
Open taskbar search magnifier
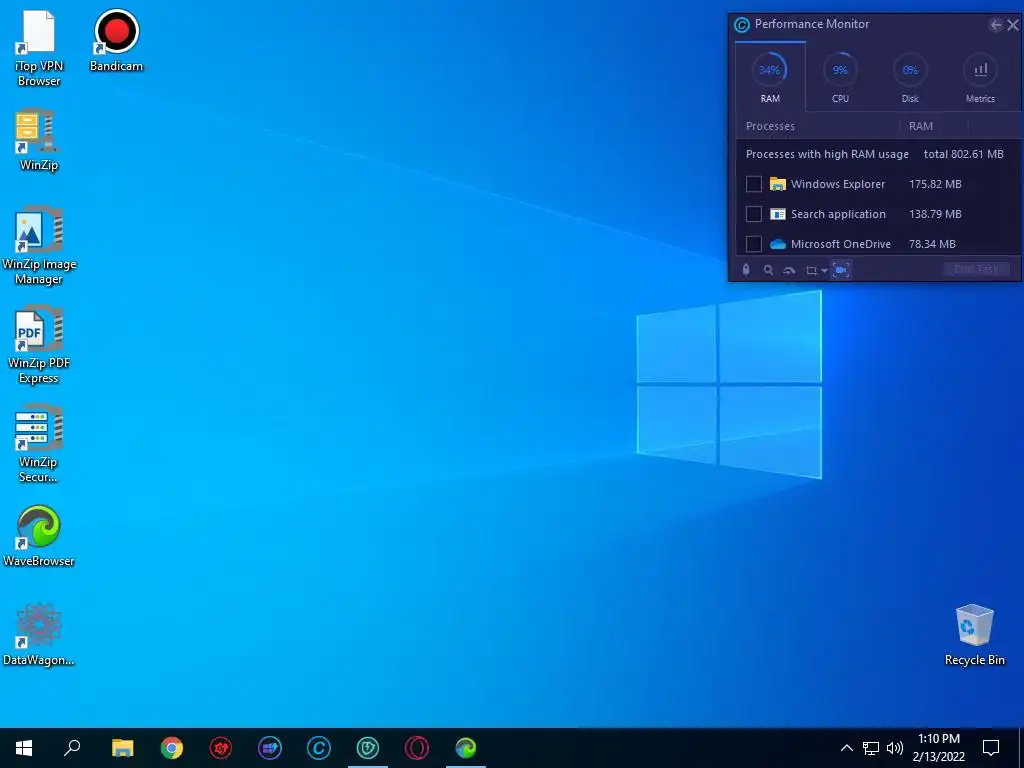point(72,748)
